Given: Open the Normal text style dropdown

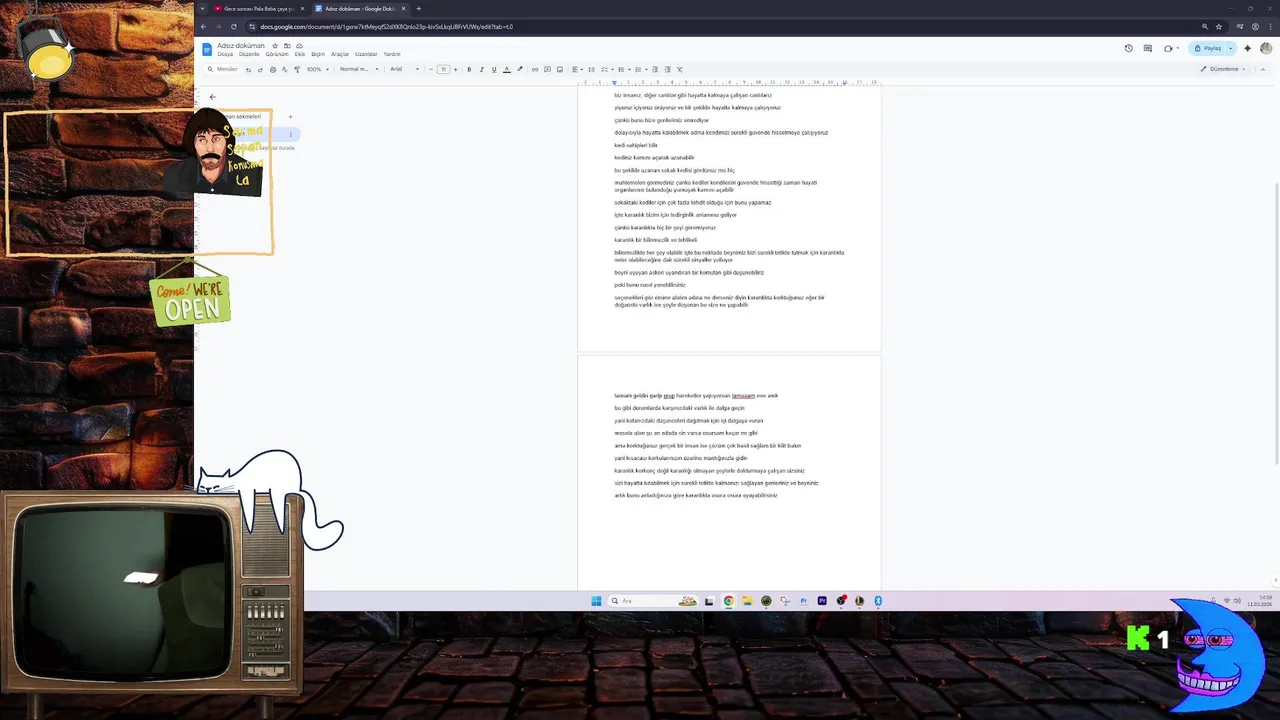Looking at the screenshot, I should point(359,69).
